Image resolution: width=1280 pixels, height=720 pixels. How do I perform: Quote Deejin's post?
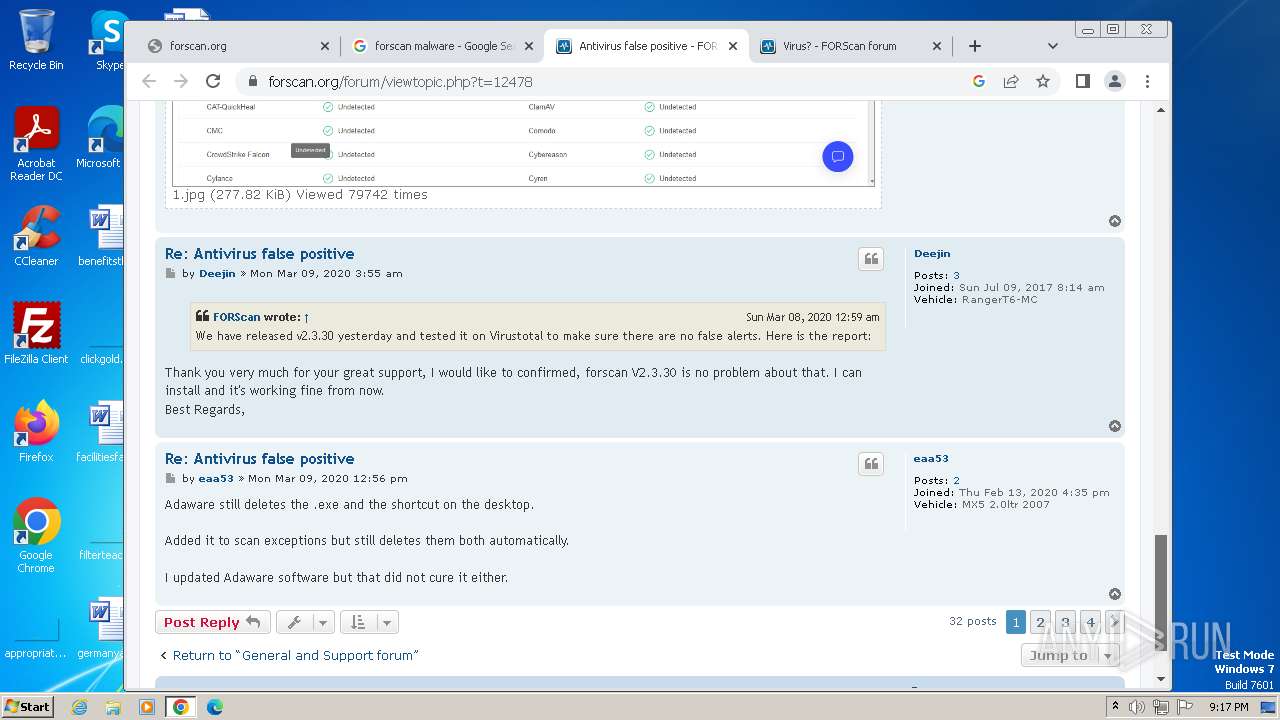coord(871,259)
